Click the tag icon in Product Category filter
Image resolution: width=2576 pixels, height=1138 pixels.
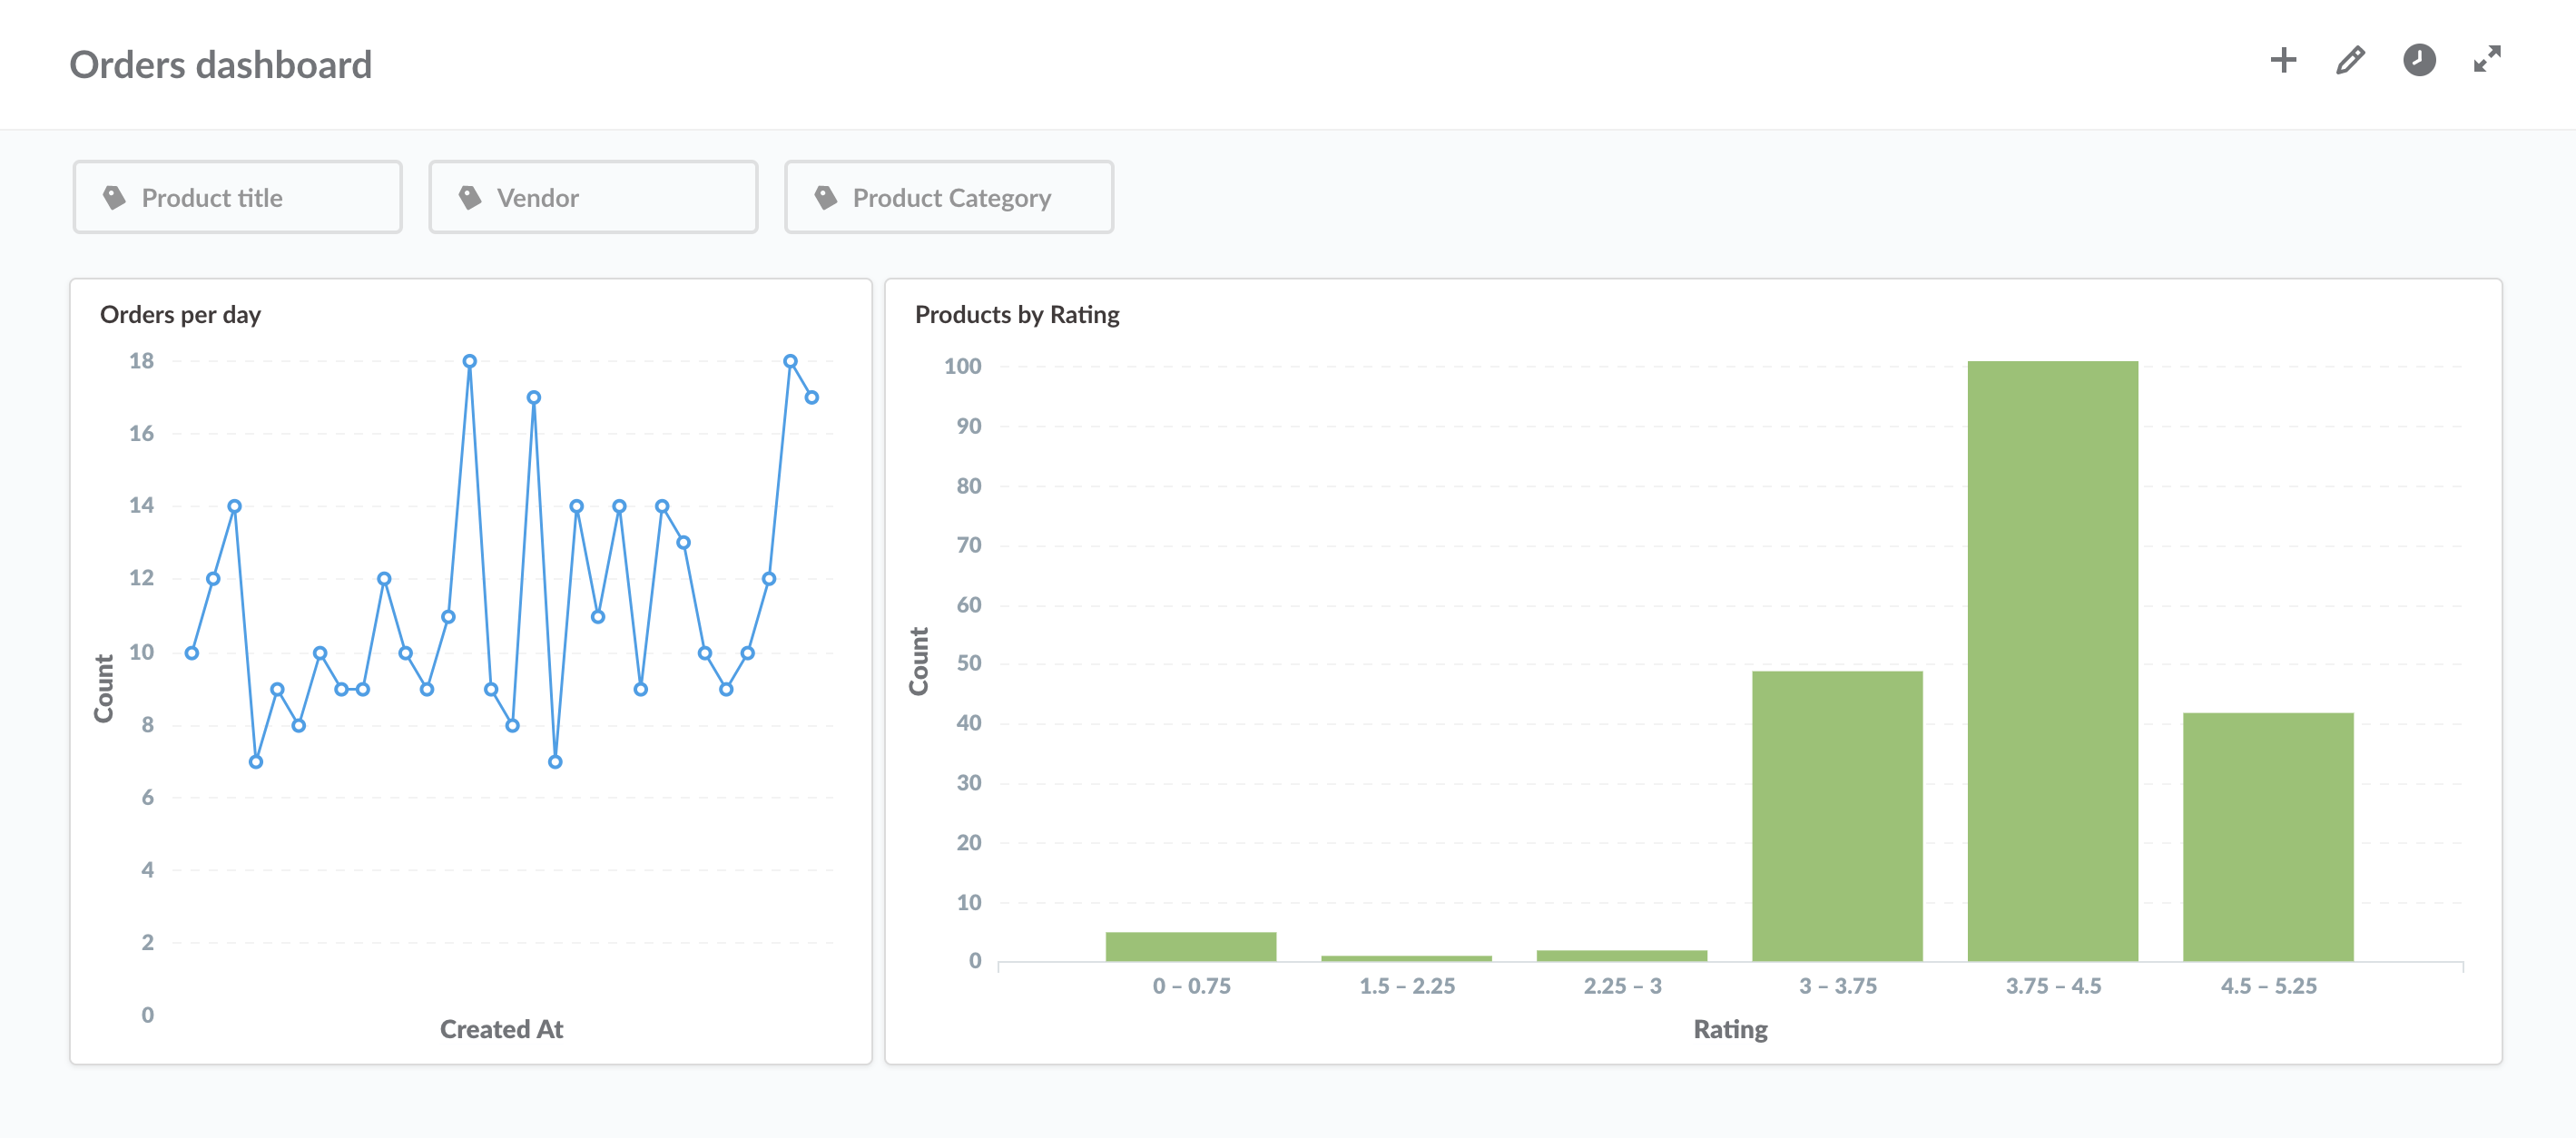826,196
